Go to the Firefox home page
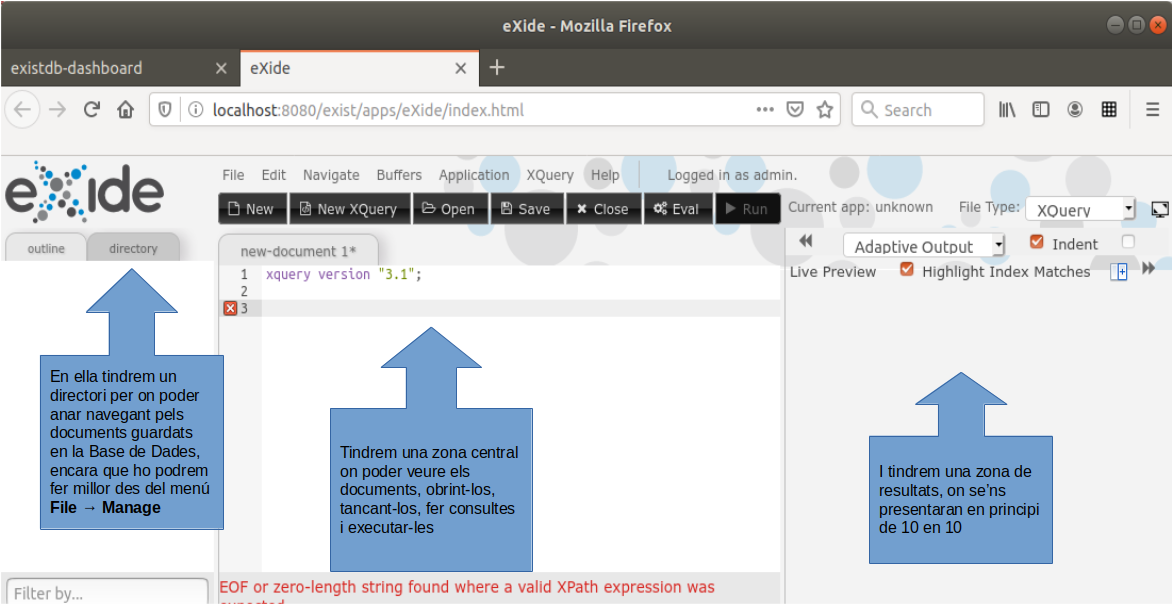Screen dimensions: 1172x605 pyautogui.click(x=126, y=111)
